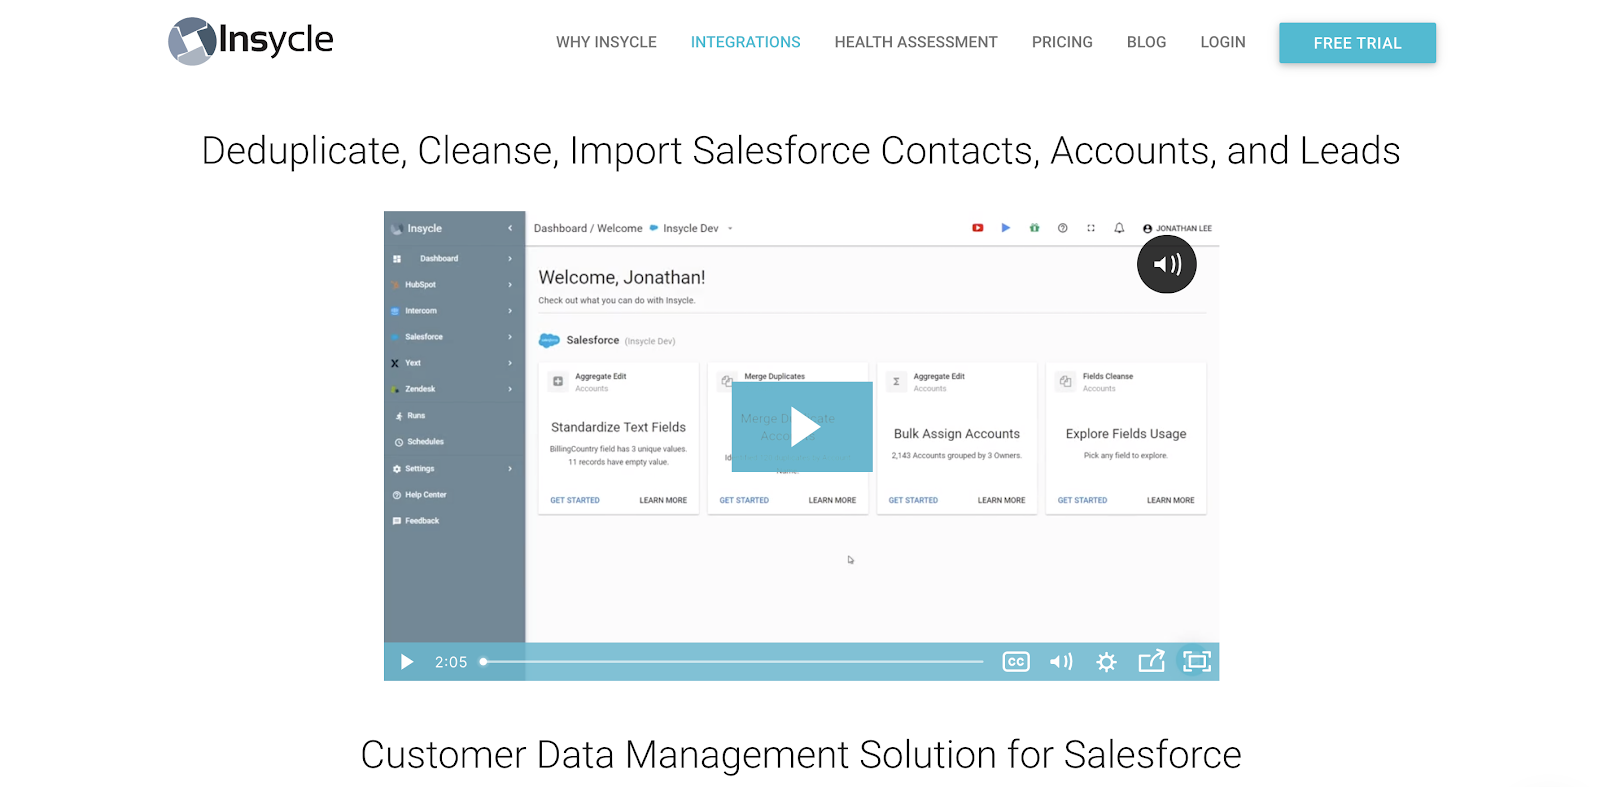Expand Intercom in the sidebar

[x=455, y=310]
